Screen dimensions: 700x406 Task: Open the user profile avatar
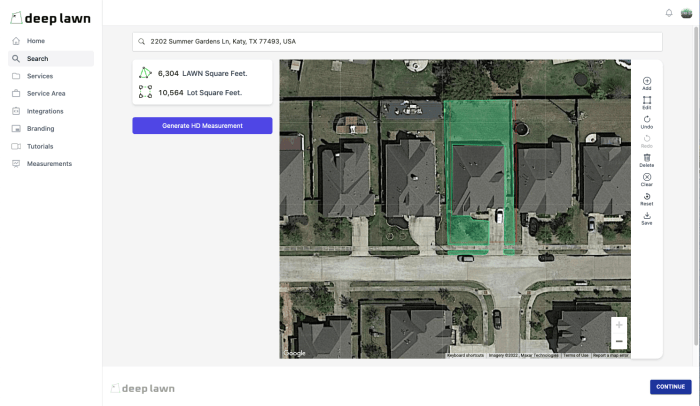pyautogui.click(x=686, y=13)
